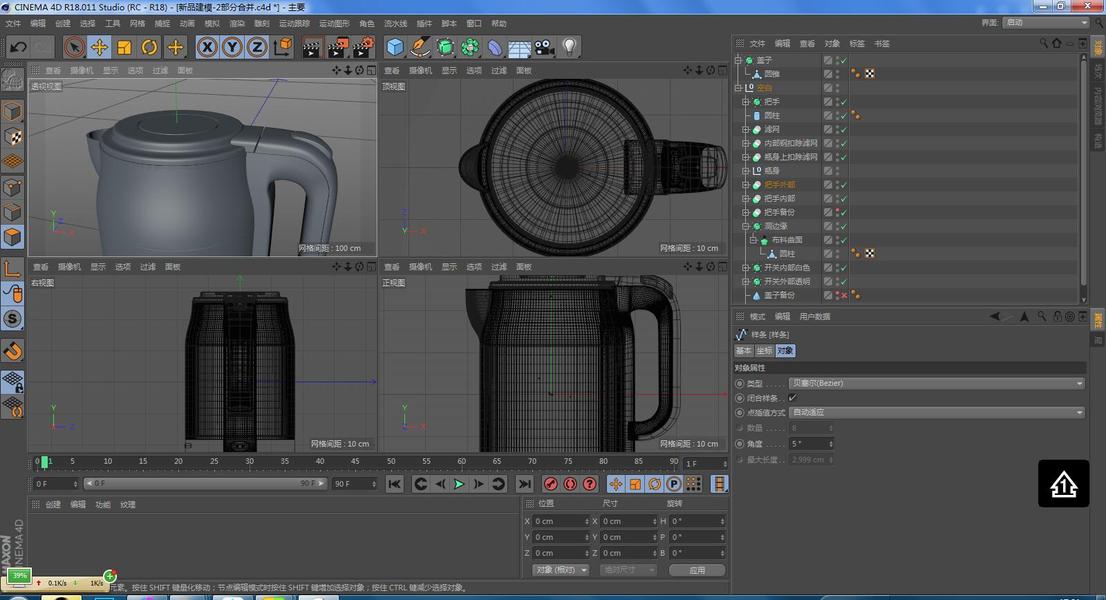Toggle the X axis lock
Image resolution: width=1106 pixels, height=600 pixels.
[x=207, y=47]
